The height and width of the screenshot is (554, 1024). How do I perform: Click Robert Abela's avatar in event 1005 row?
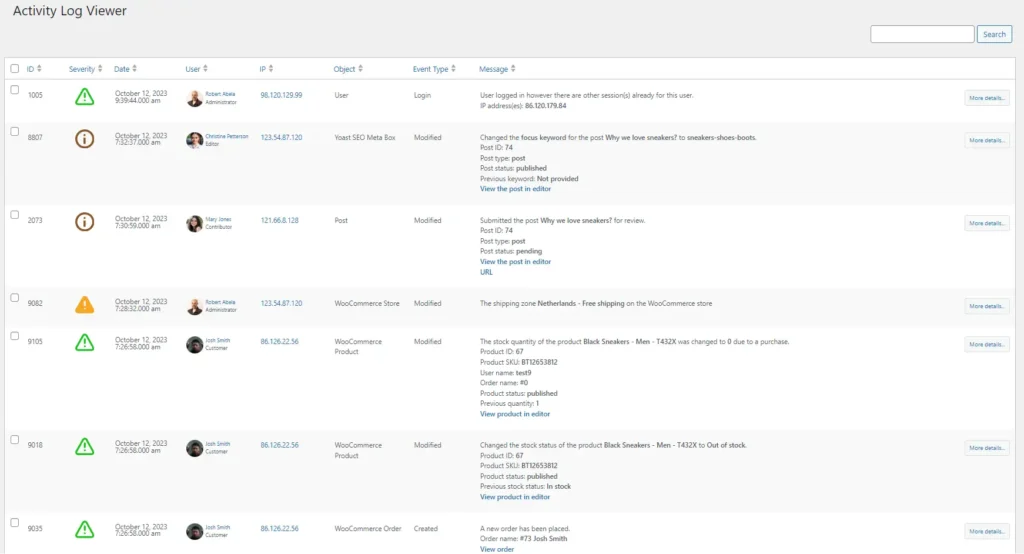[x=194, y=98]
